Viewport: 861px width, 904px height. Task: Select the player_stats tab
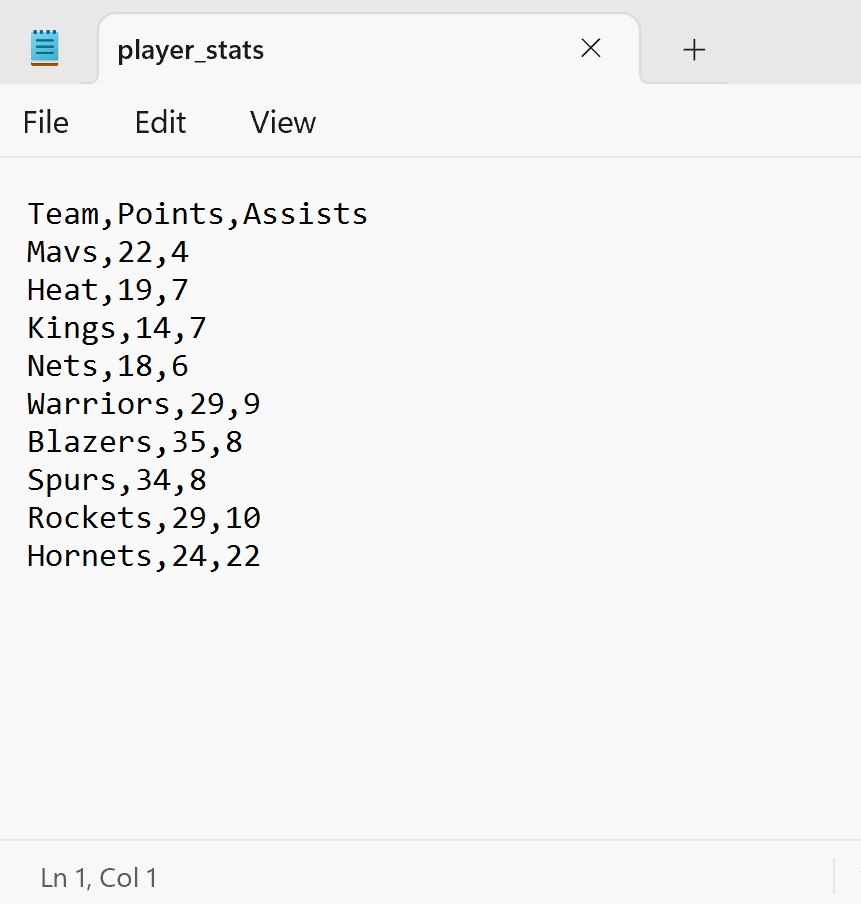369,50
